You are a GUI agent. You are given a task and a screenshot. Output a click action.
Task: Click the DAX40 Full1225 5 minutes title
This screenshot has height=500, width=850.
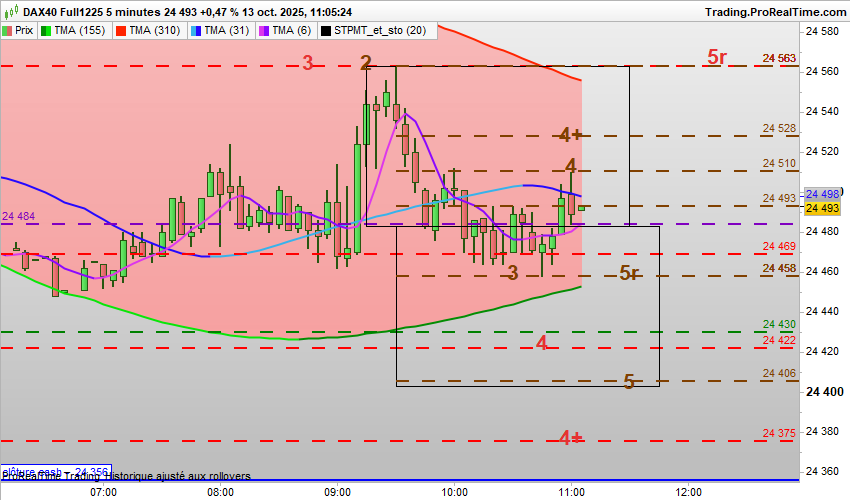(x=92, y=12)
